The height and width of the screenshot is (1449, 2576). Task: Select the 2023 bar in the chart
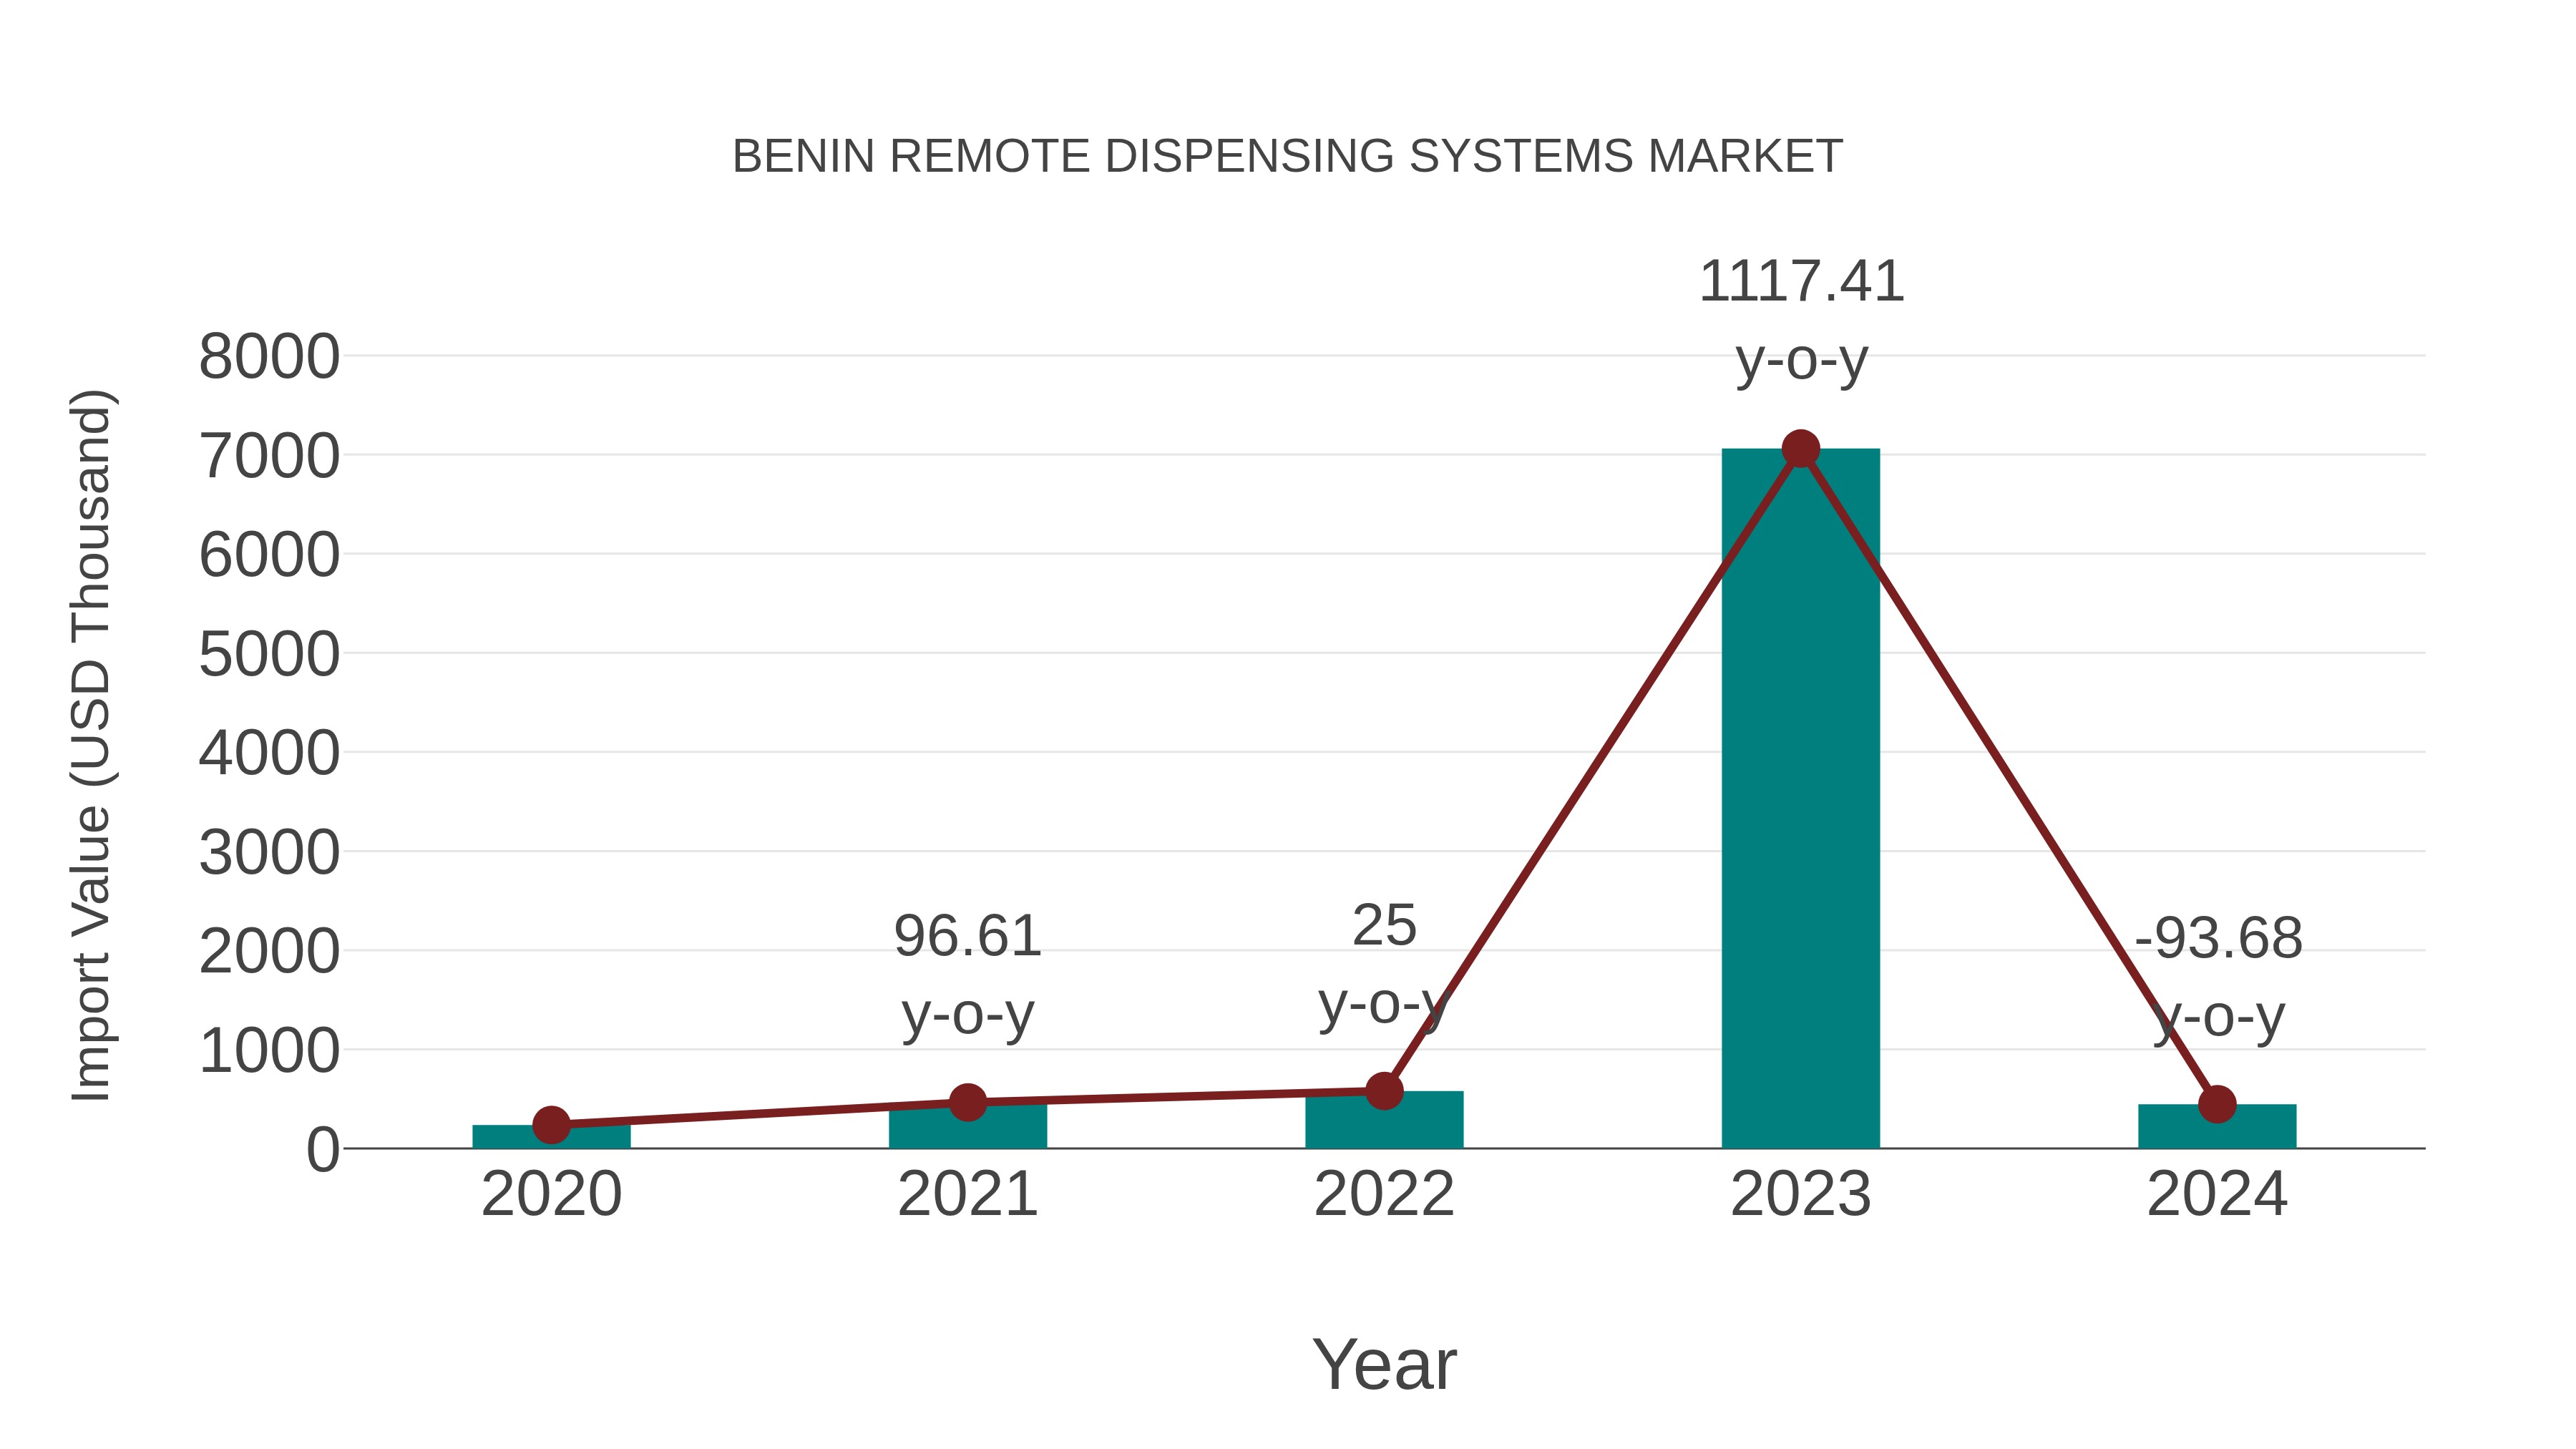point(1800,798)
